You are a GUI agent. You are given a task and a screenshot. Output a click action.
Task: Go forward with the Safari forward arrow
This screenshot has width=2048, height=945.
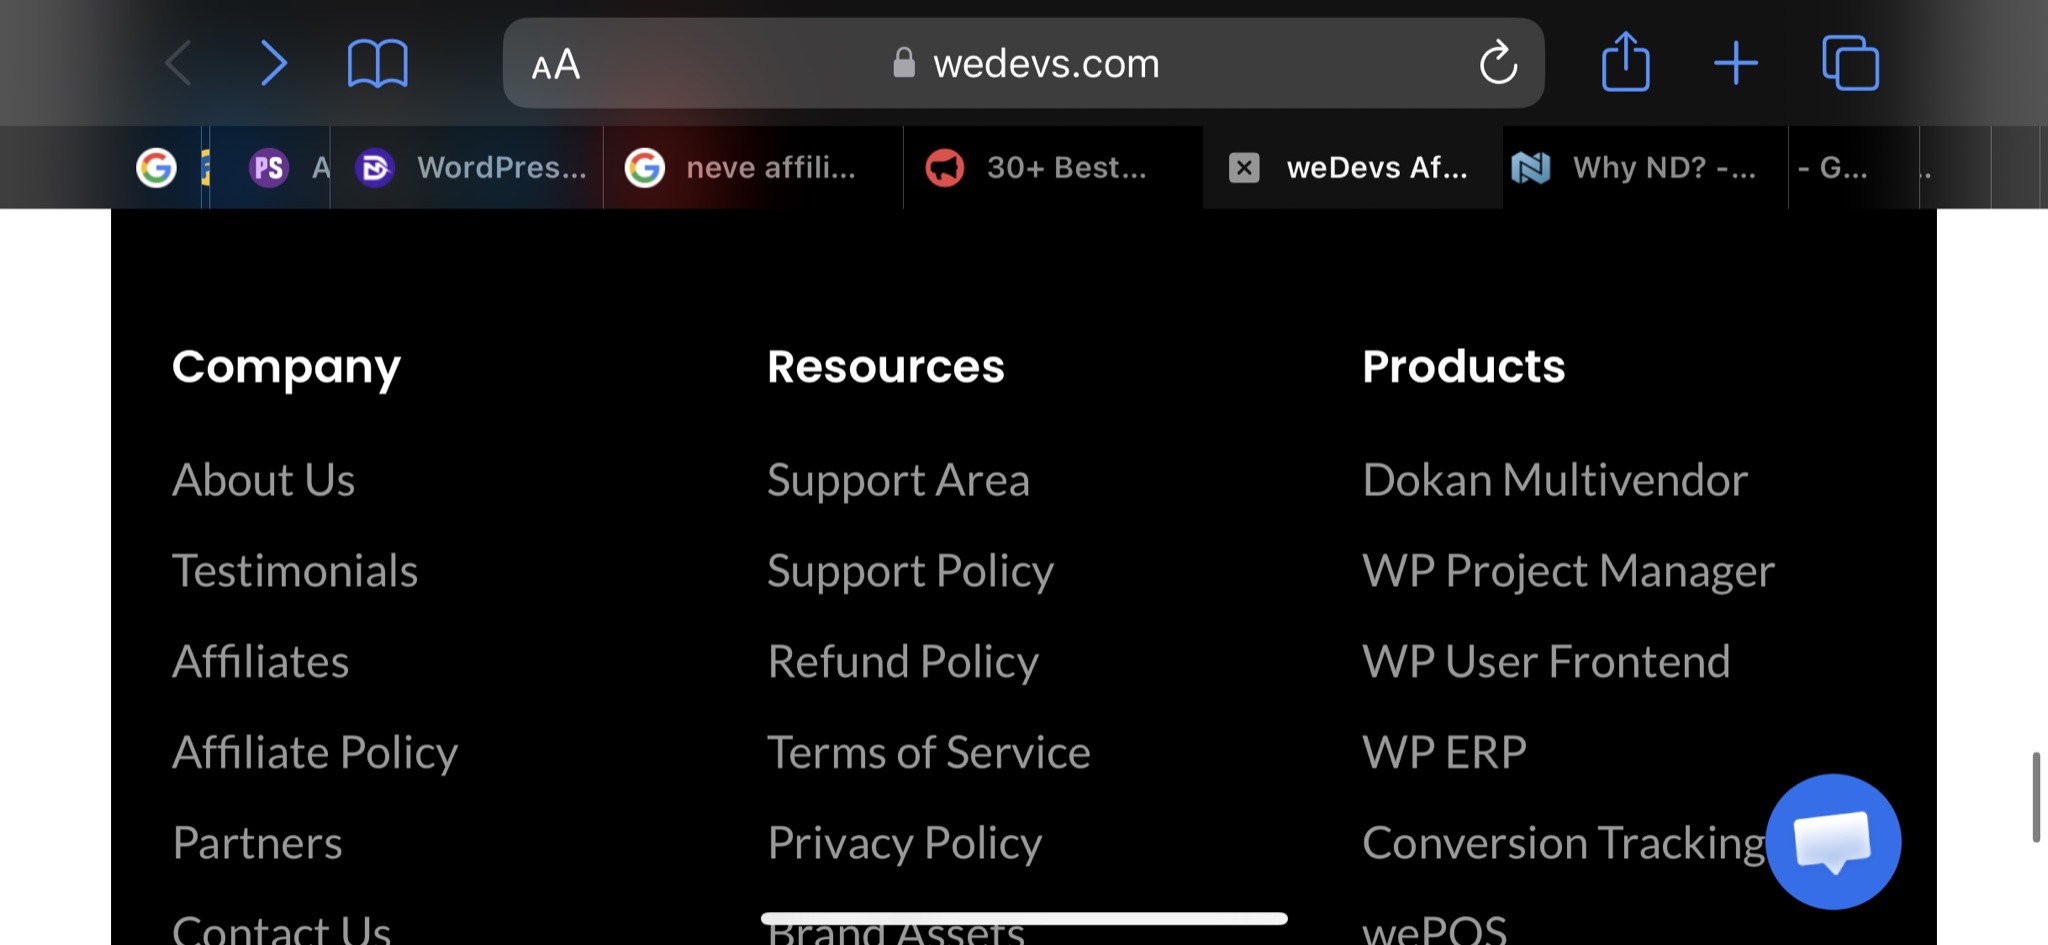click(273, 64)
